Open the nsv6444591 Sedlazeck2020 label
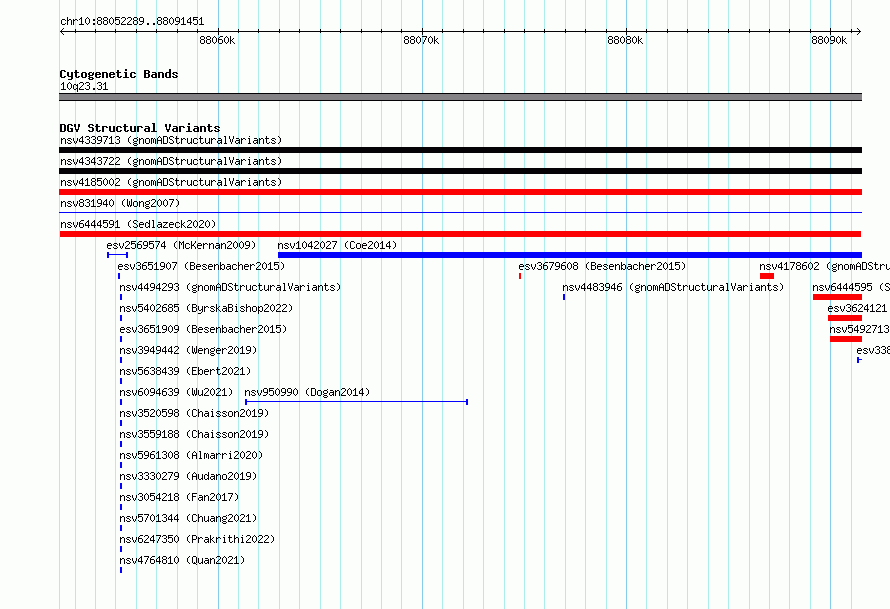Viewport: 890px width, 609px height. [x=138, y=224]
